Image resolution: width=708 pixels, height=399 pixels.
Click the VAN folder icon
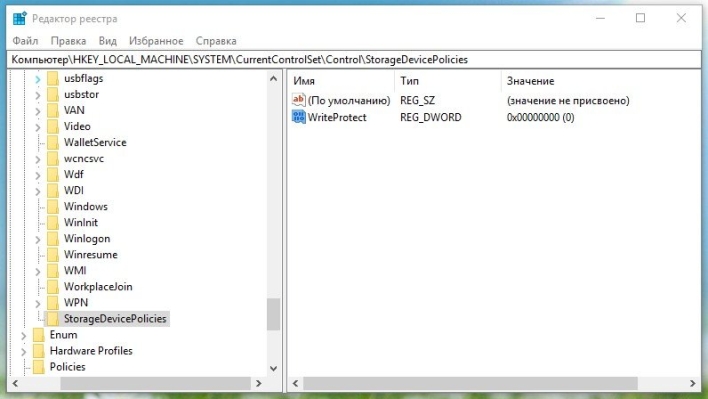tap(53, 110)
